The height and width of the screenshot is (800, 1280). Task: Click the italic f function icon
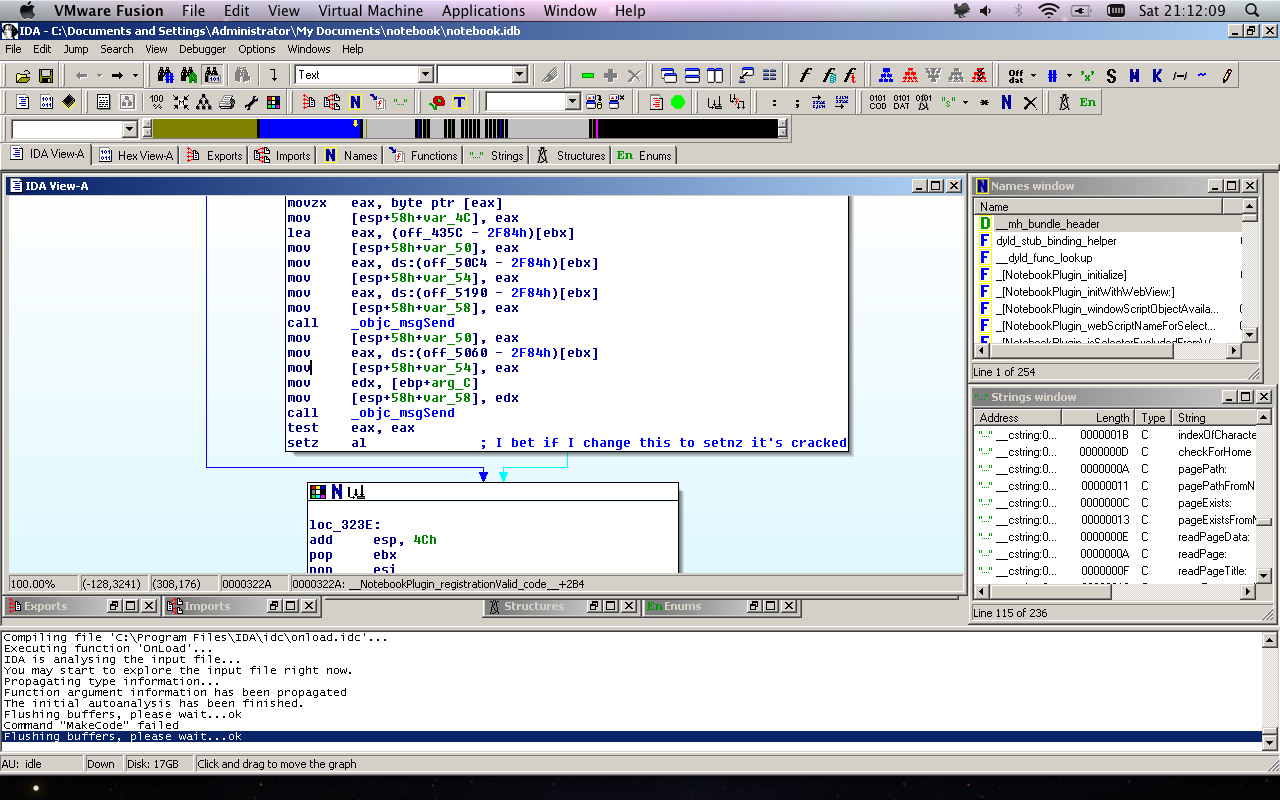pyautogui.click(x=805, y=75)
